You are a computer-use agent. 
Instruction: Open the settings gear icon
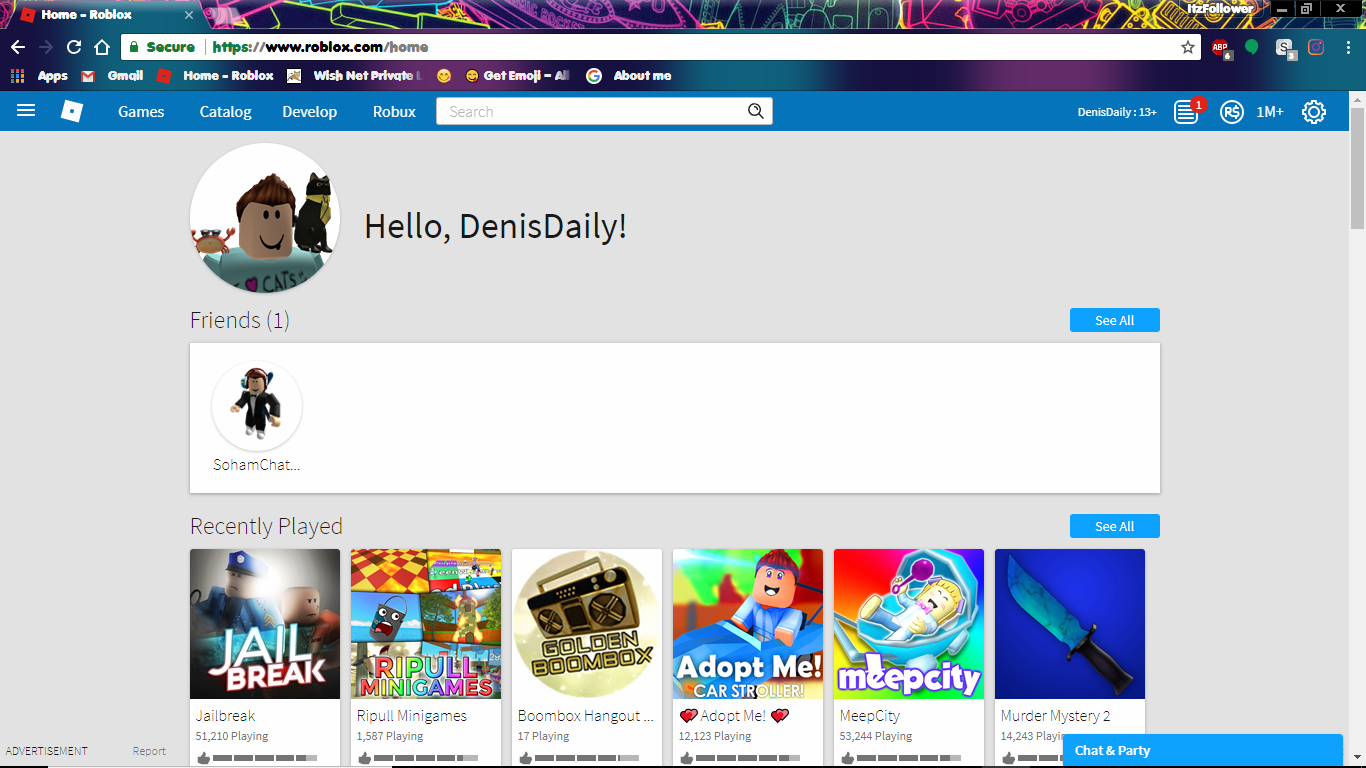(1314, 112)
